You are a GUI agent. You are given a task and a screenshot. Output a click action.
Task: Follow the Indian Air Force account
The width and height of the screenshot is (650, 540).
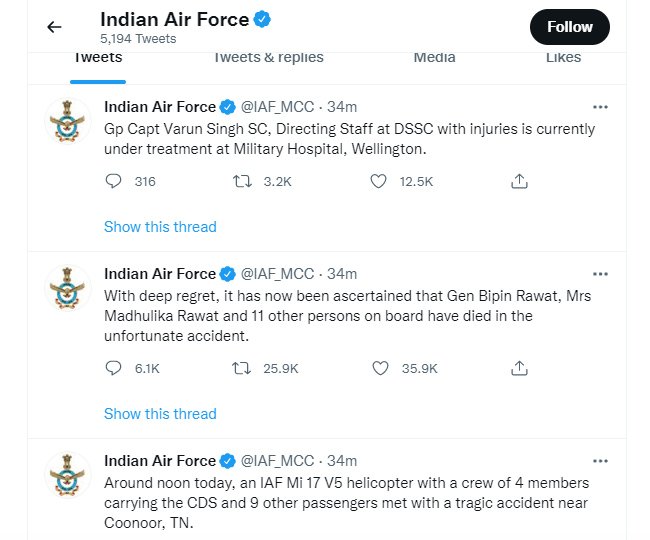coord(569,27)
